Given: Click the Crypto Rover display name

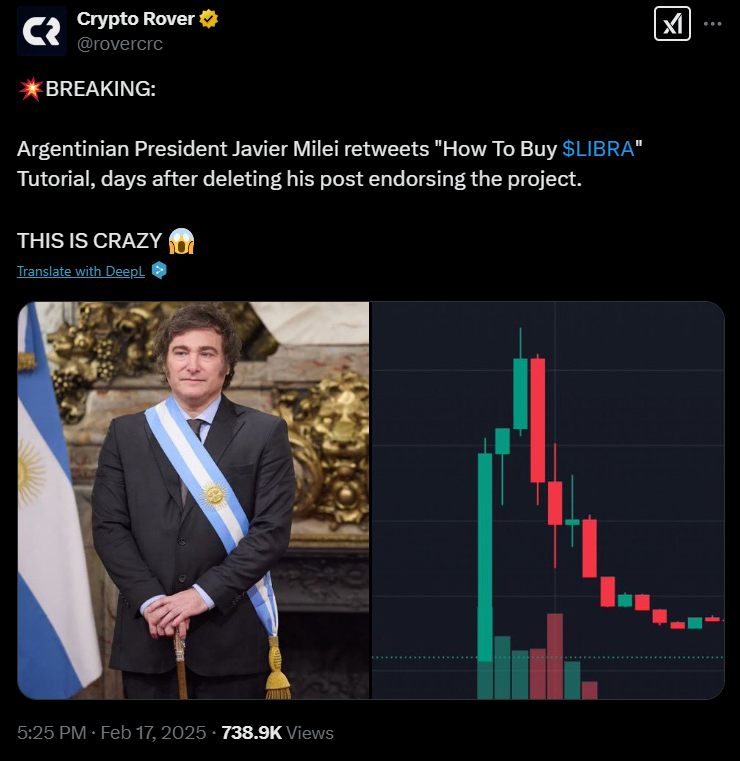Looking at the screenshot, I should 135,19.
